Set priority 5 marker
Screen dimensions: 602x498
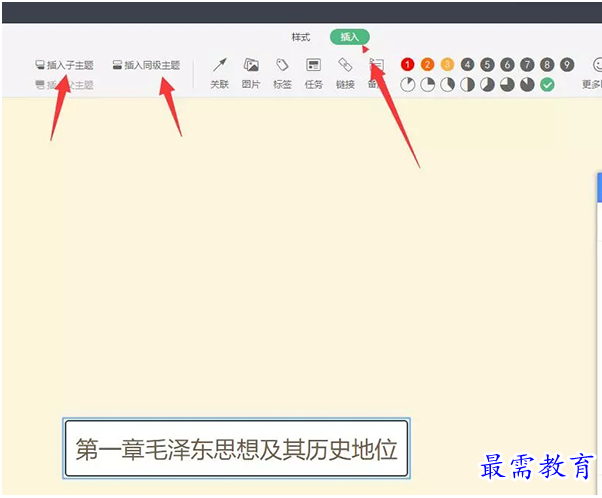point(487,65)
